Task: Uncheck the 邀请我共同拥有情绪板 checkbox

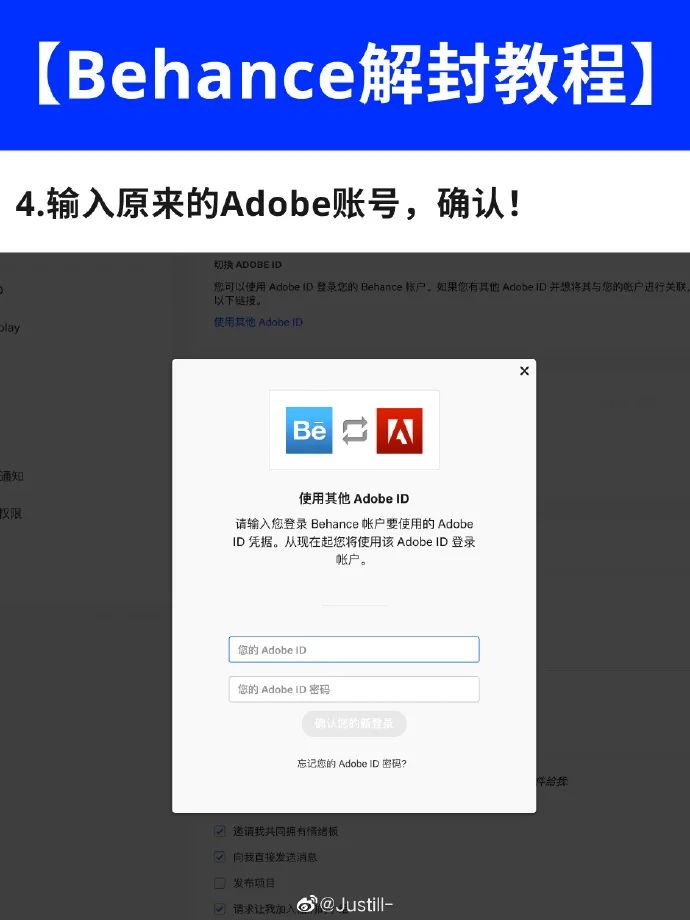Action: point(220,831)
